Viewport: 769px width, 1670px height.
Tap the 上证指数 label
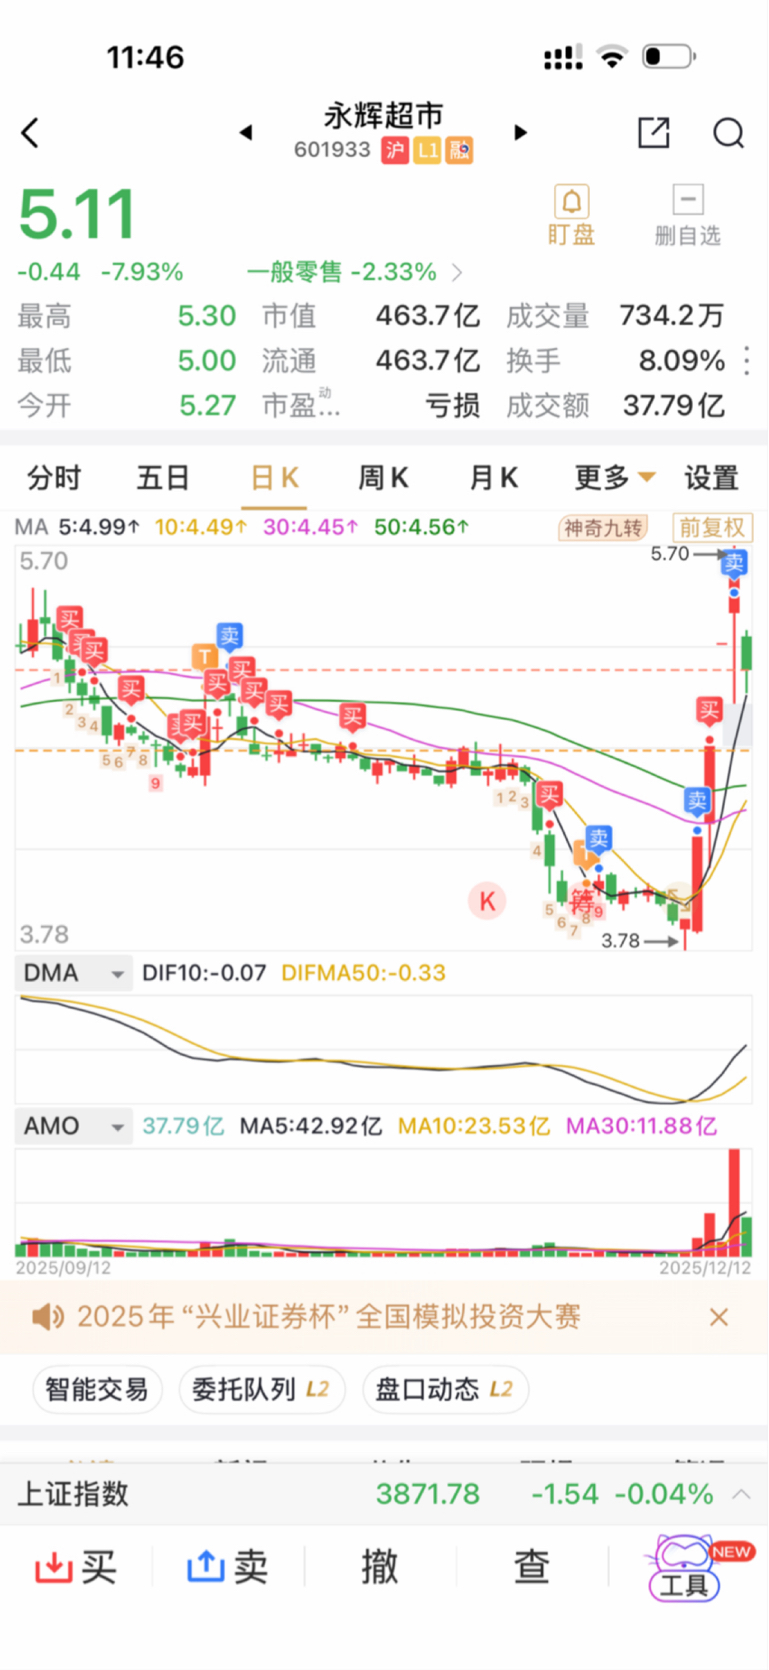(x=73, y=1494)
